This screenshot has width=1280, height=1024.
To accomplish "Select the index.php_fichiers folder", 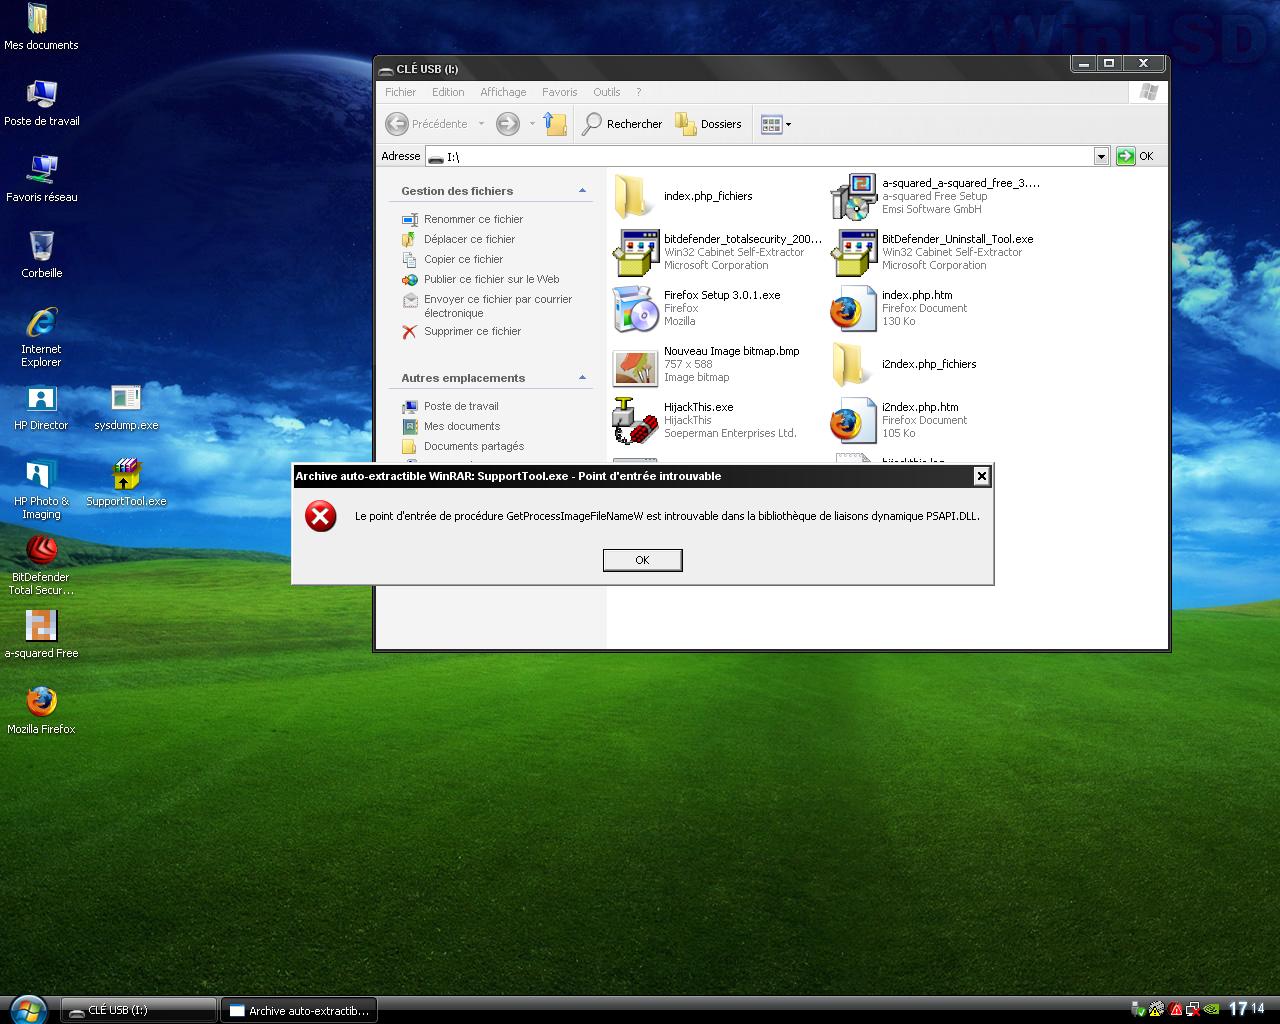I will pos(683,196).
